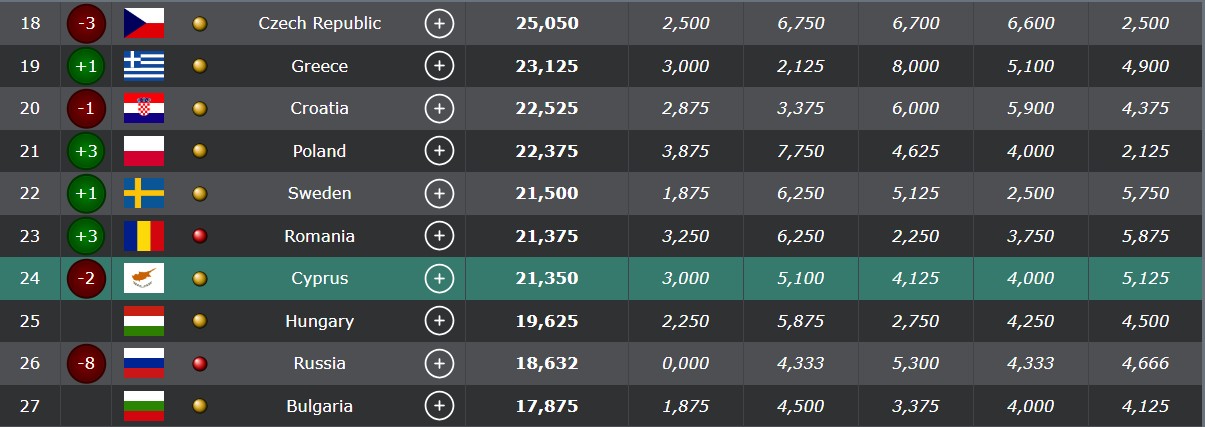Click Croatia's total coefficient 22,525
This screenshot has width=1205, height=427.
pyautogui.click(x=547, y=108)
